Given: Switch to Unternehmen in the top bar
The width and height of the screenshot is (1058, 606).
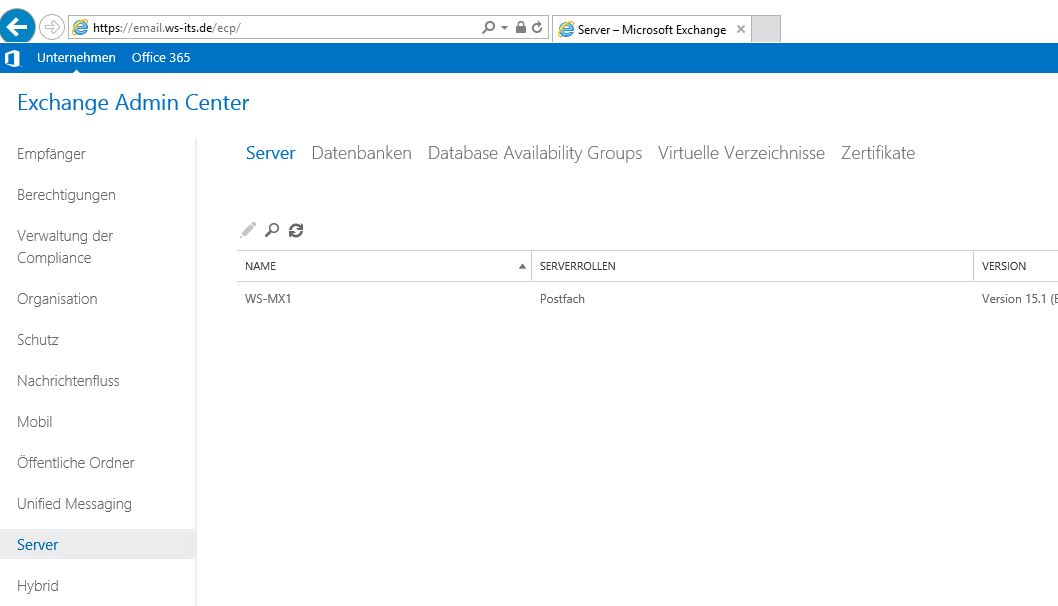Looking at the screenshot, I should (x=76, y=58).
